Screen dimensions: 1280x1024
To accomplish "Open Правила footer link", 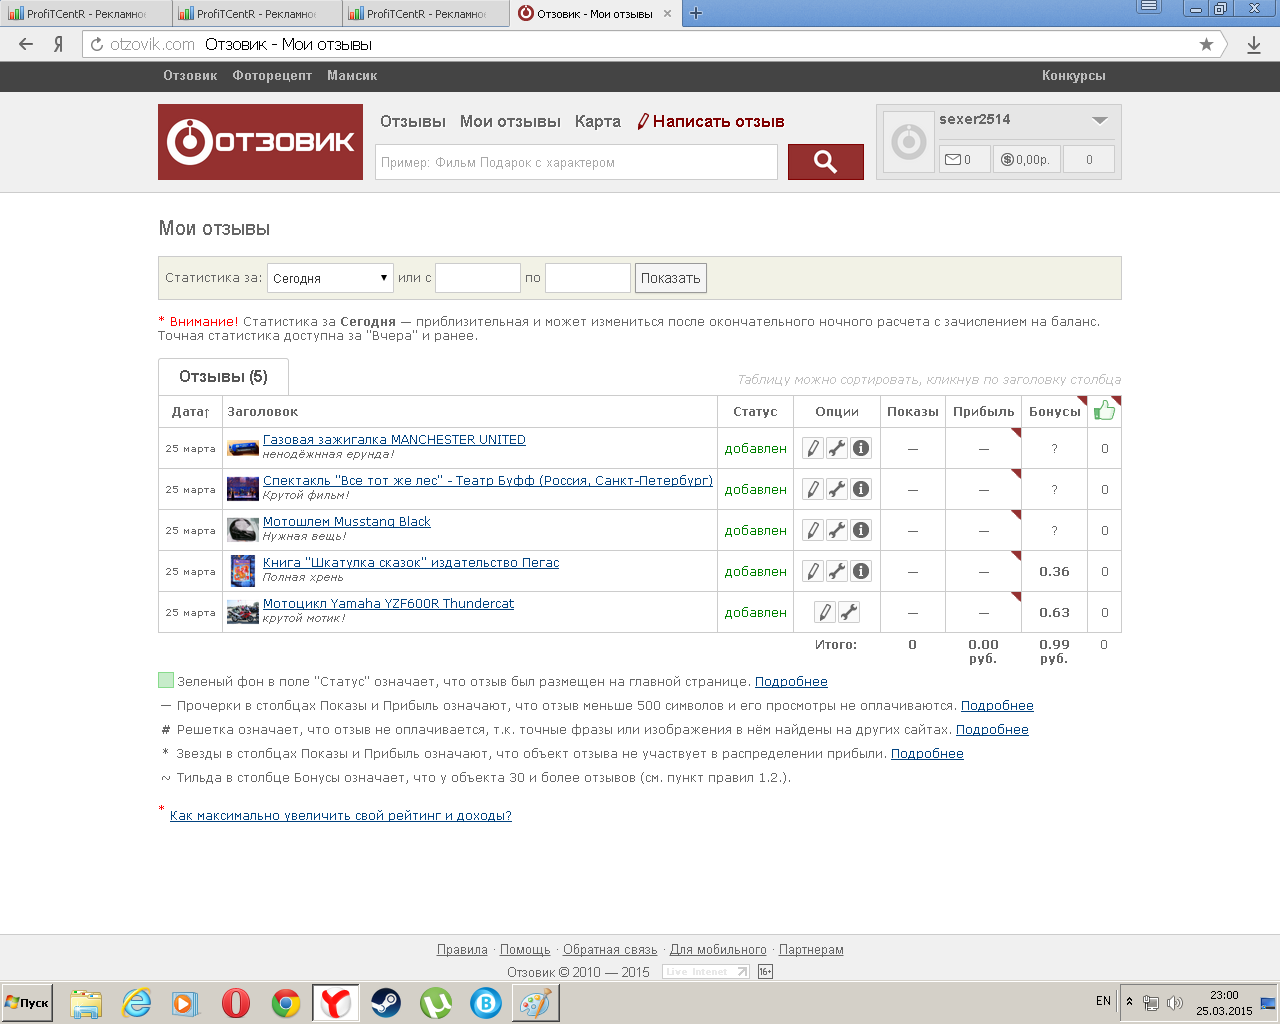I will click(462, 950).
